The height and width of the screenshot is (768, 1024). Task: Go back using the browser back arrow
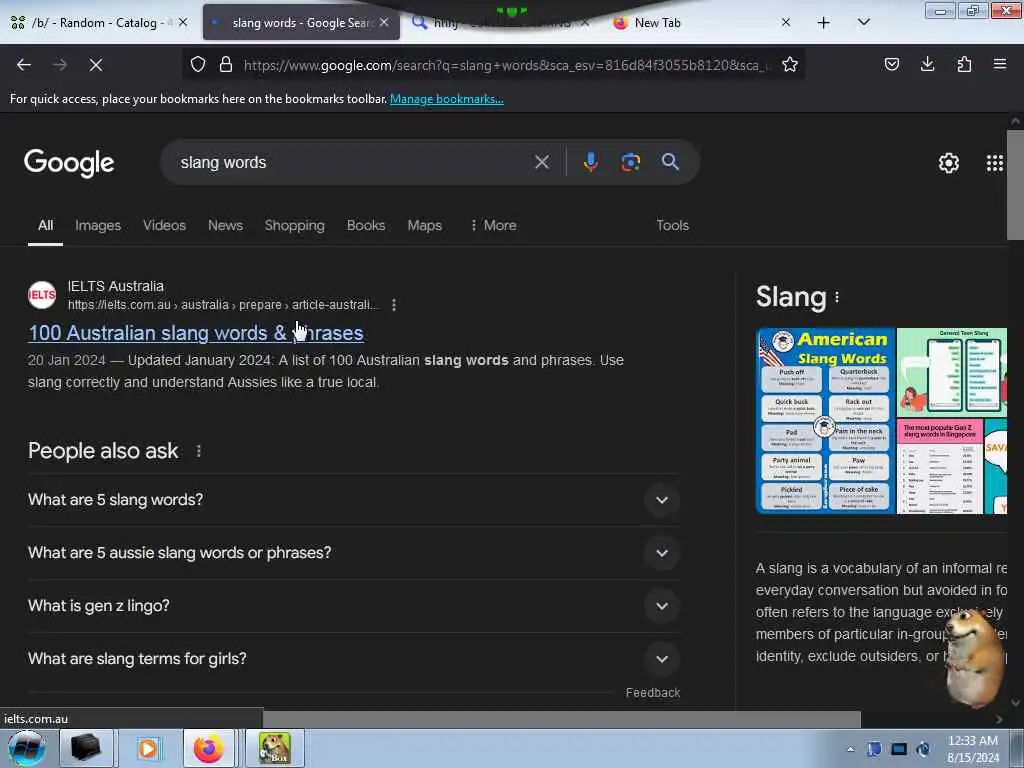(x=24, y=65)
